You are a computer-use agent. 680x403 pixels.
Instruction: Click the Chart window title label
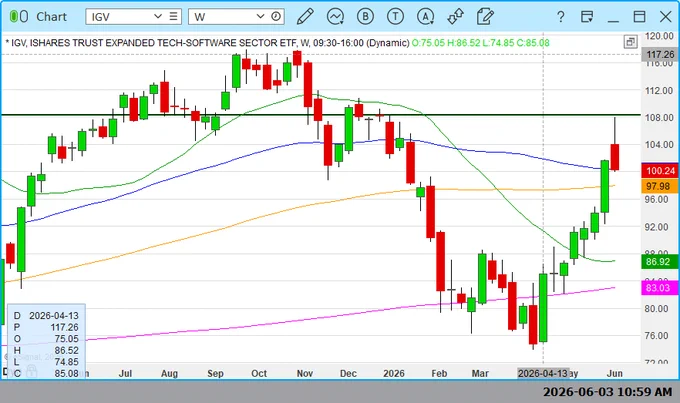51,16
